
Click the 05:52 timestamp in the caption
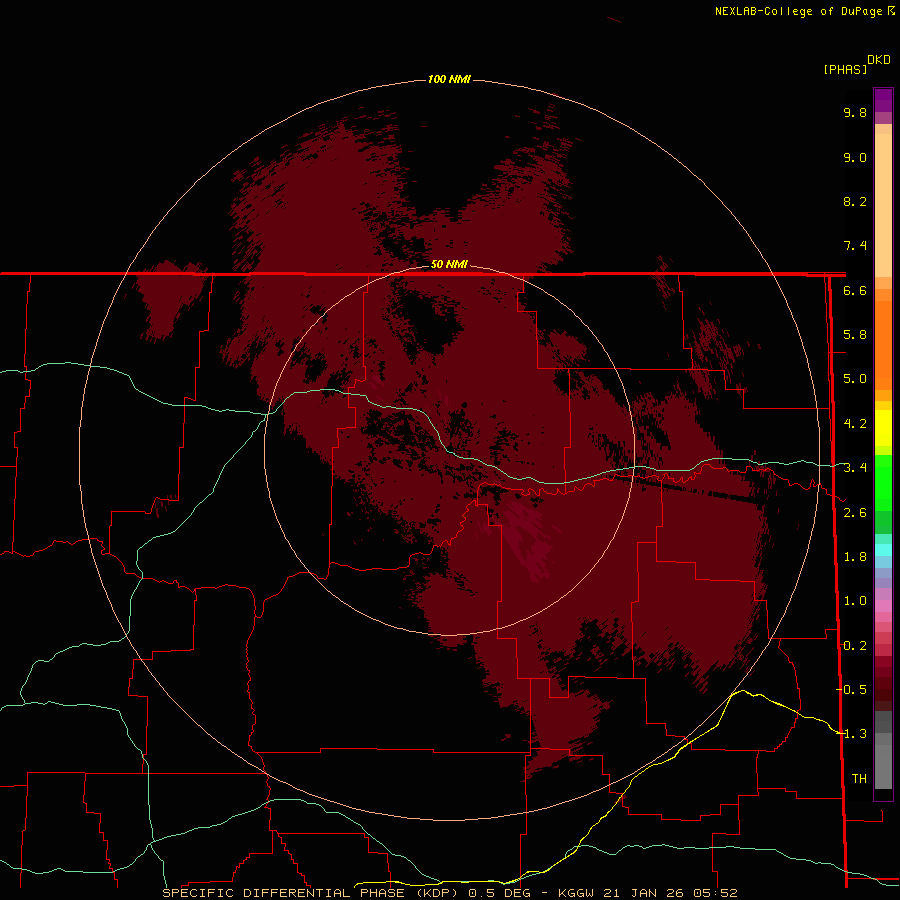pyautogui.click(x=715, y=893)
